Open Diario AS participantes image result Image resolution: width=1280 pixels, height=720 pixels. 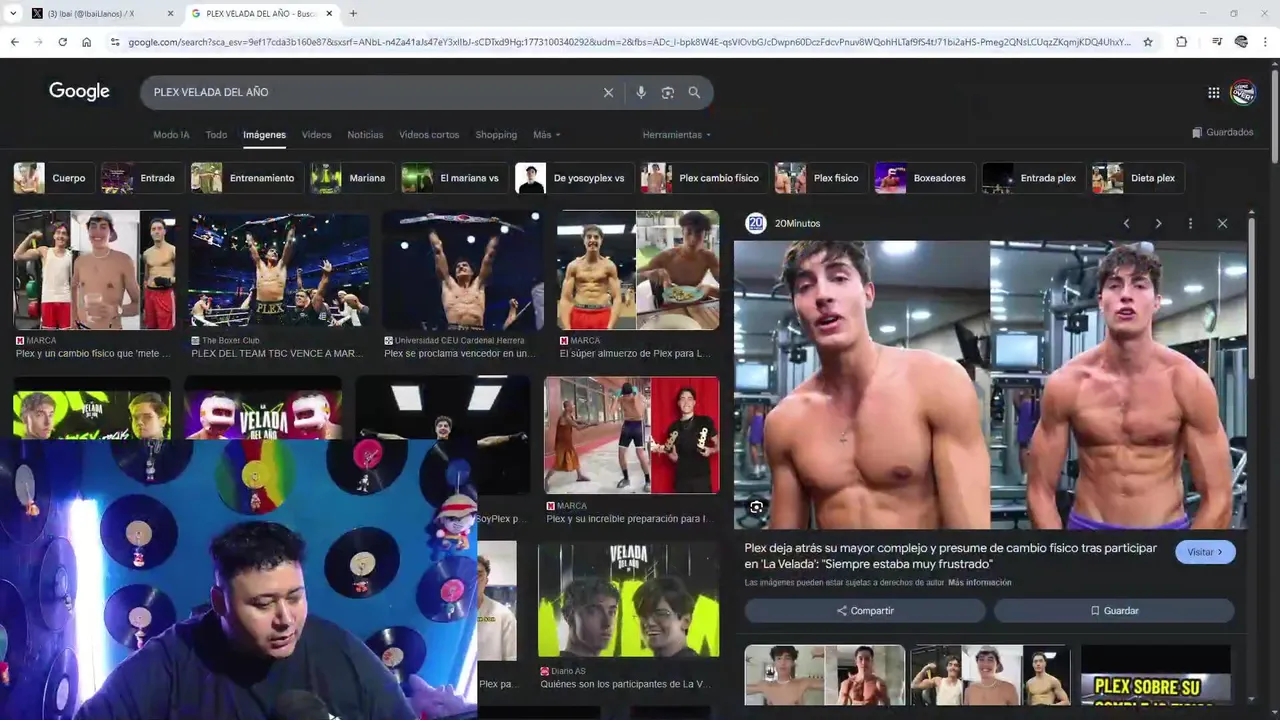pyautogui.click(x=628, y=600)
